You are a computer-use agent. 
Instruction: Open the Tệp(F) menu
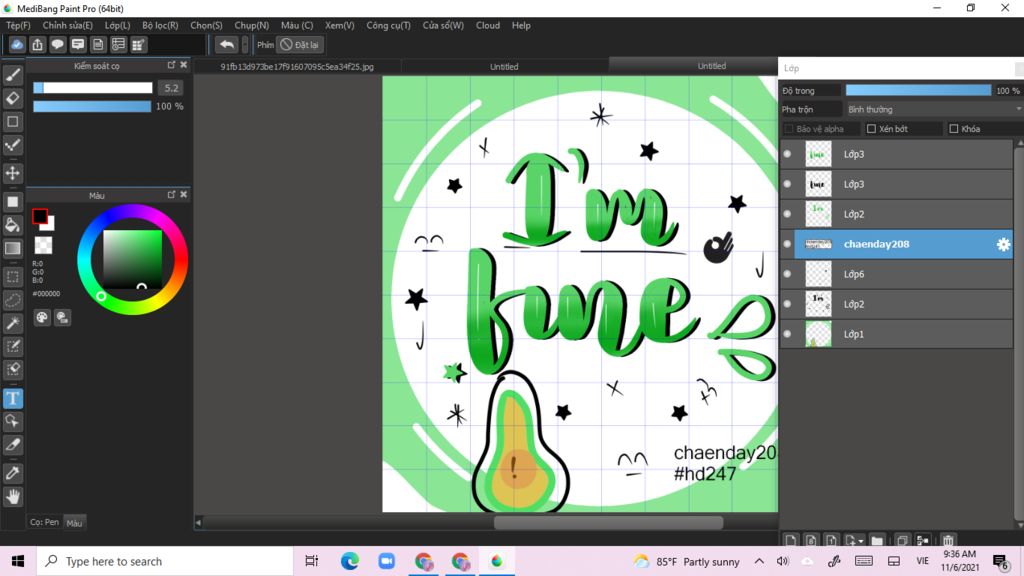(18, 25)
